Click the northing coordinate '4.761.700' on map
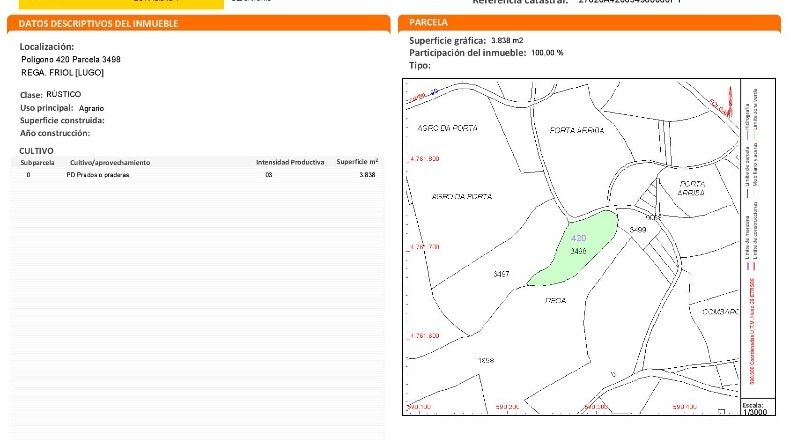Viewport: 790px width, 440px height. (424, 247)
